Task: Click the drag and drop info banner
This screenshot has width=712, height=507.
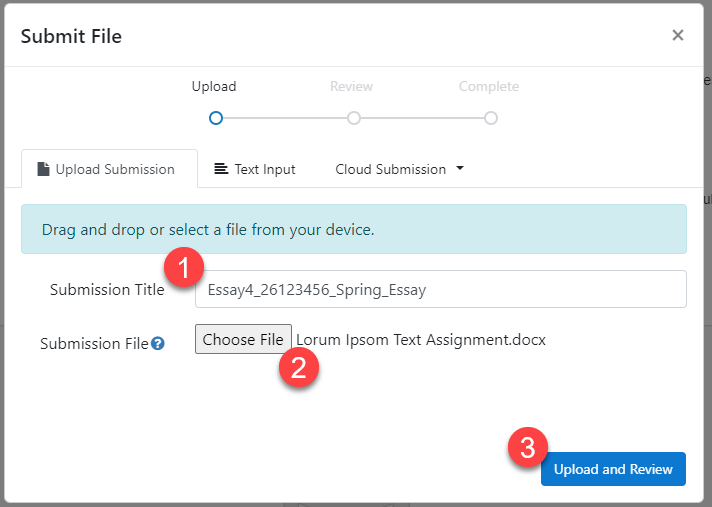Action: pyautogui.click(x=354, y=229)
